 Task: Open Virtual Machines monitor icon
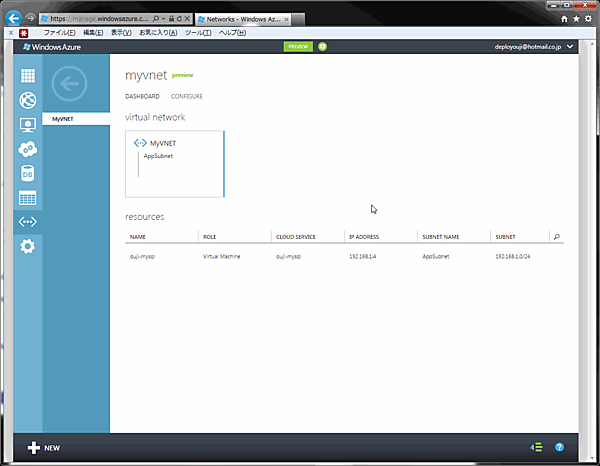(x=28, y=125)
